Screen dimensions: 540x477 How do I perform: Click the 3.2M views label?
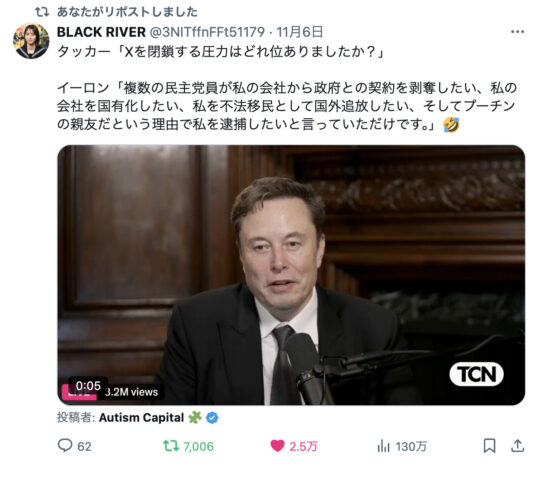[x=131, y=392]
